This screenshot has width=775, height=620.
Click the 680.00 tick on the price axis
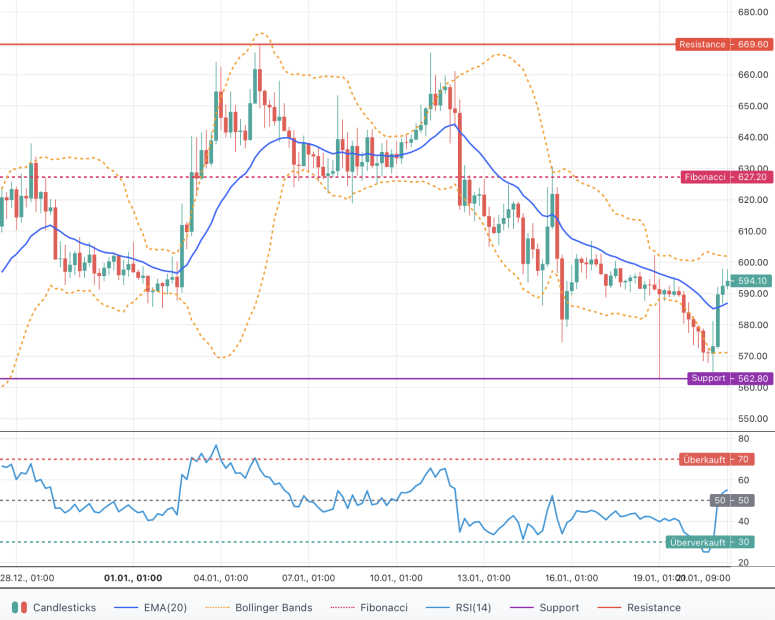point(752,12)
